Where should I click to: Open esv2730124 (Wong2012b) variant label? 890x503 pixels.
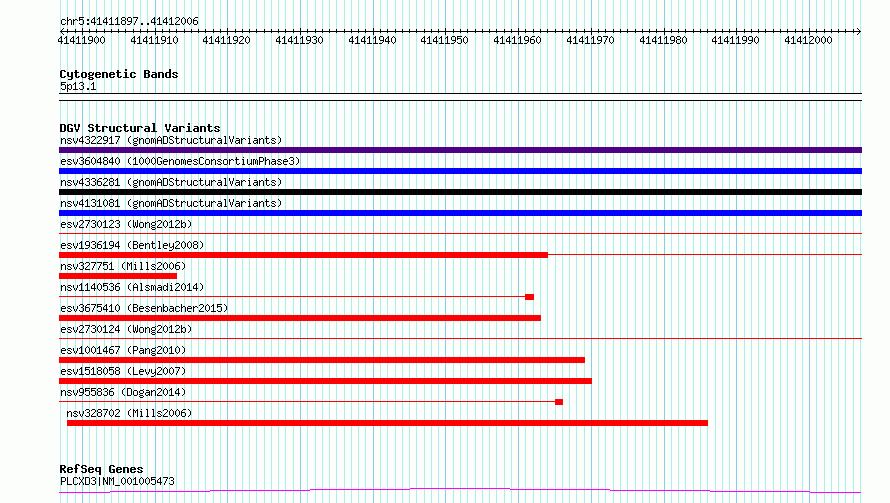(x=126, y=329)
